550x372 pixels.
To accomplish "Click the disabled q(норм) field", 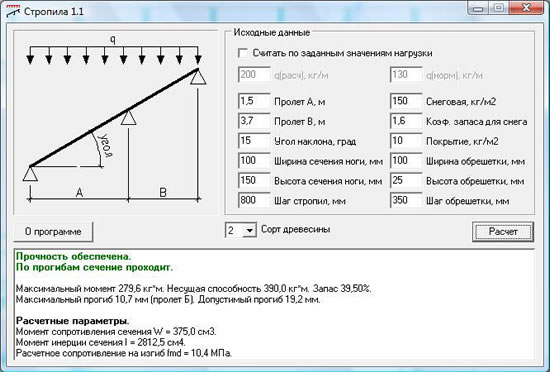I will pos(406,75).
